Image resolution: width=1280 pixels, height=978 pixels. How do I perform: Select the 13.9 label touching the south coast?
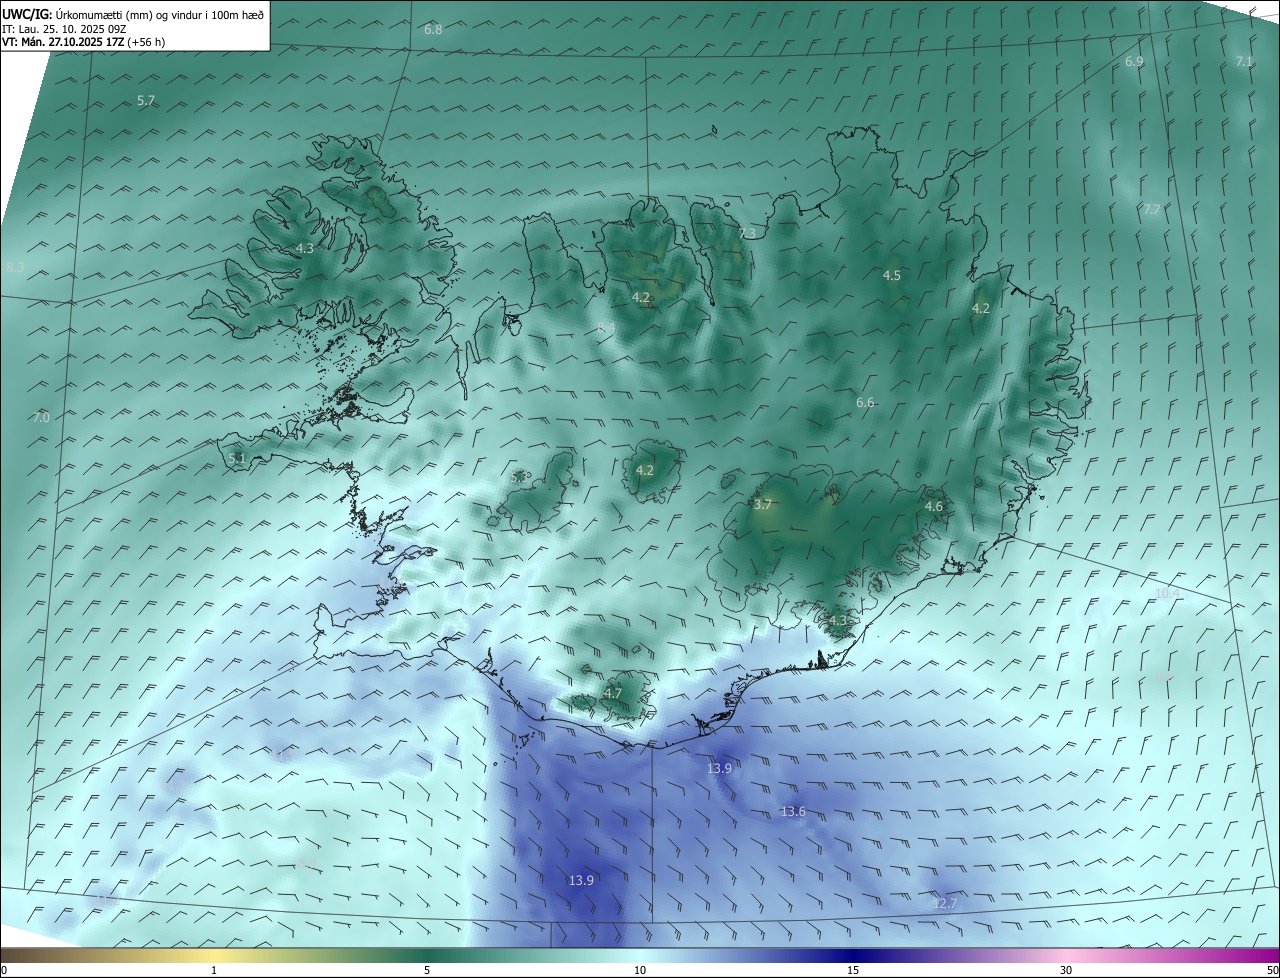click(x=719, y=768)
